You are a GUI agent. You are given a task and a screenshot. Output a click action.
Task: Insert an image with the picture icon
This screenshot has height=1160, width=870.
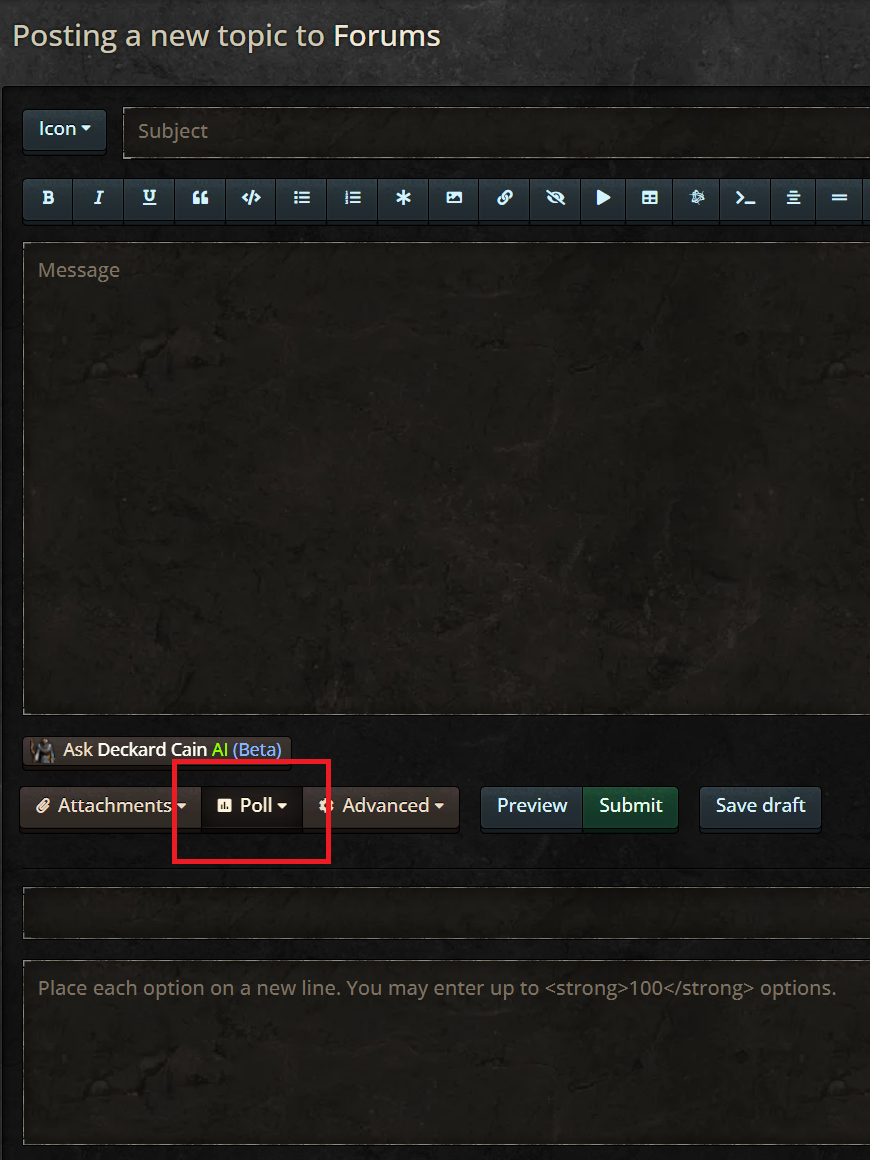[x=453, y=198]
